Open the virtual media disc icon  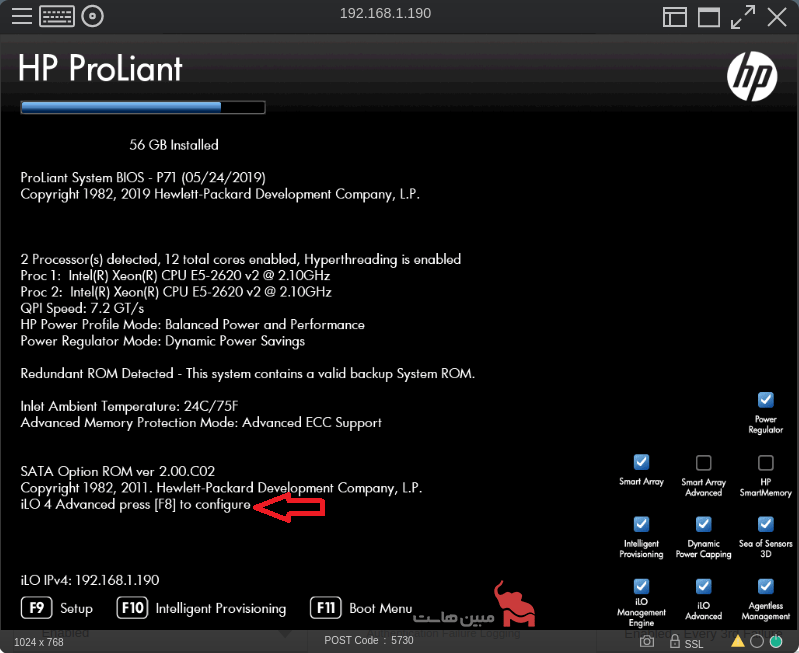click(92, 16)
